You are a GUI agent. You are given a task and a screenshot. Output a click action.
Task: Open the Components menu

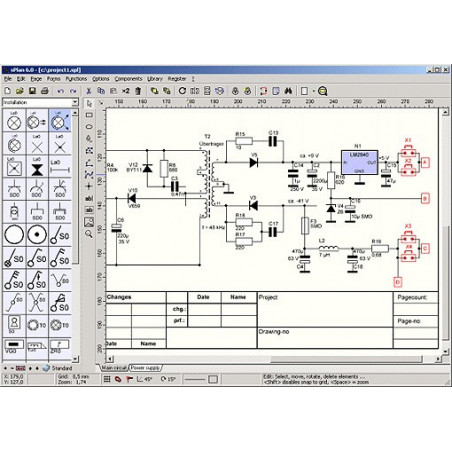point(128,79)
